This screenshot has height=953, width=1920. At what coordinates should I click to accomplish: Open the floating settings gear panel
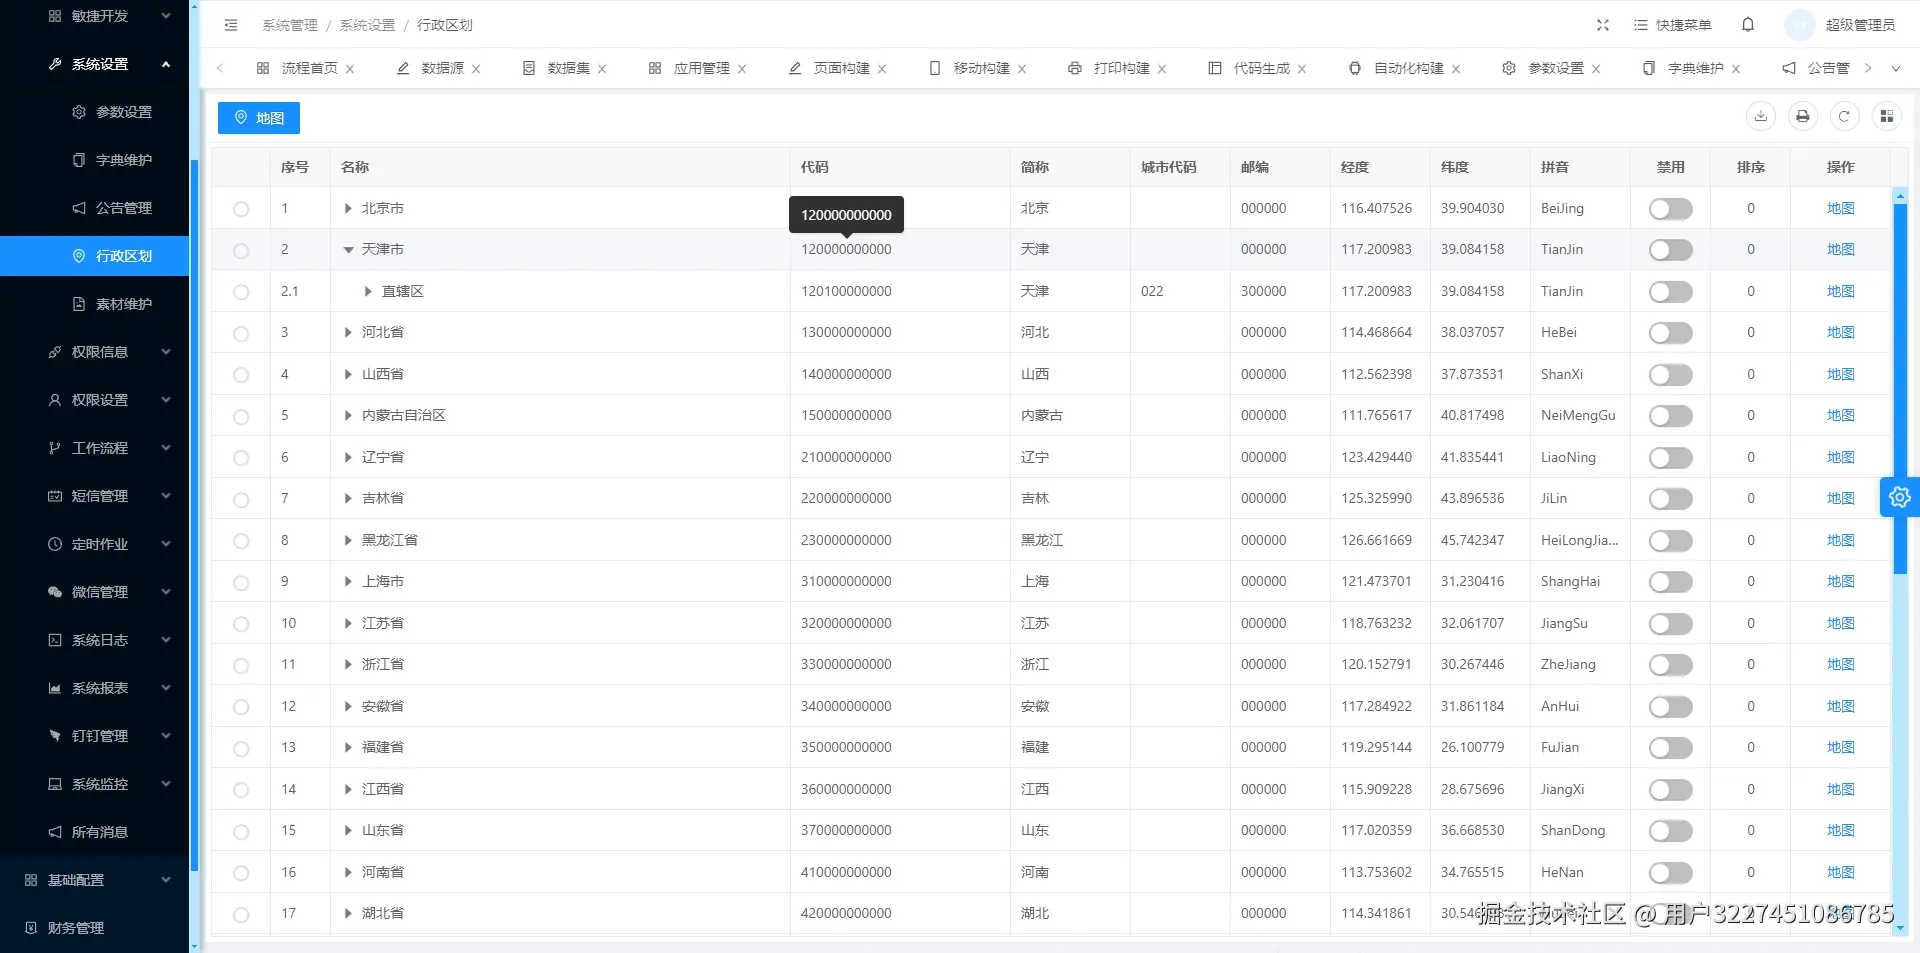click(1900, 497)
